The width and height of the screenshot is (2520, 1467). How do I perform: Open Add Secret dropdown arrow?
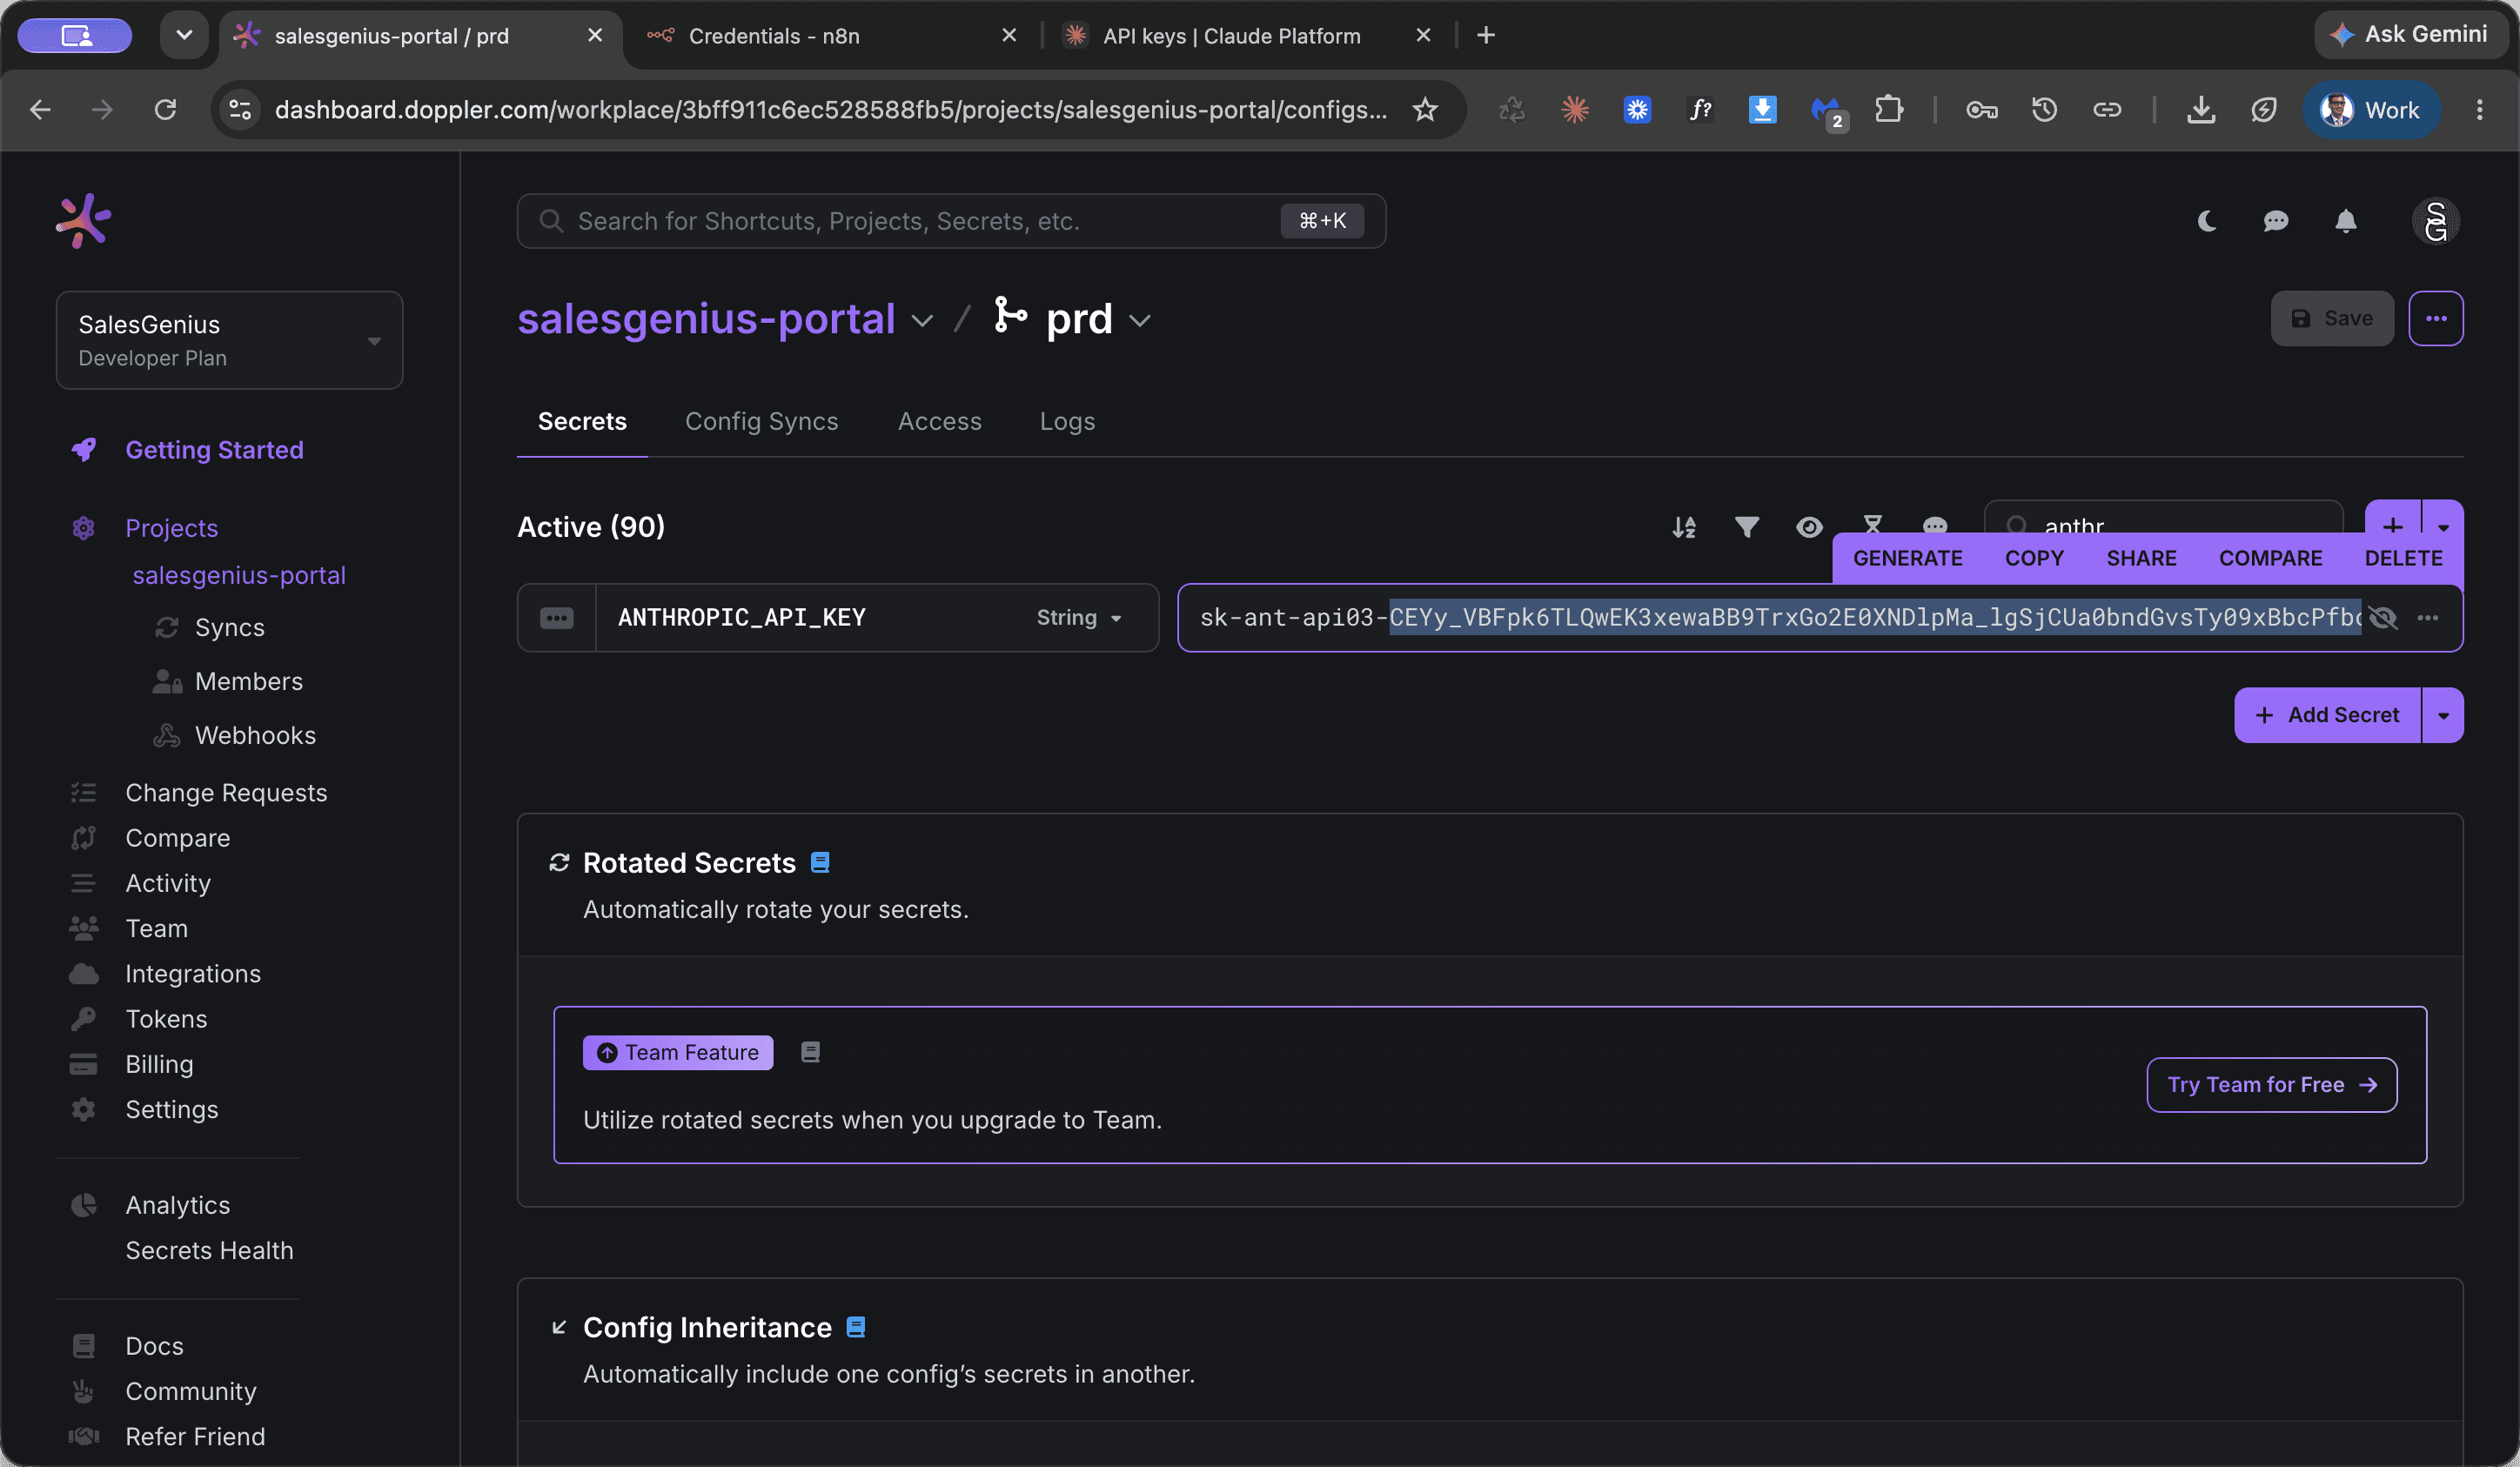(x=2443, y=715)
